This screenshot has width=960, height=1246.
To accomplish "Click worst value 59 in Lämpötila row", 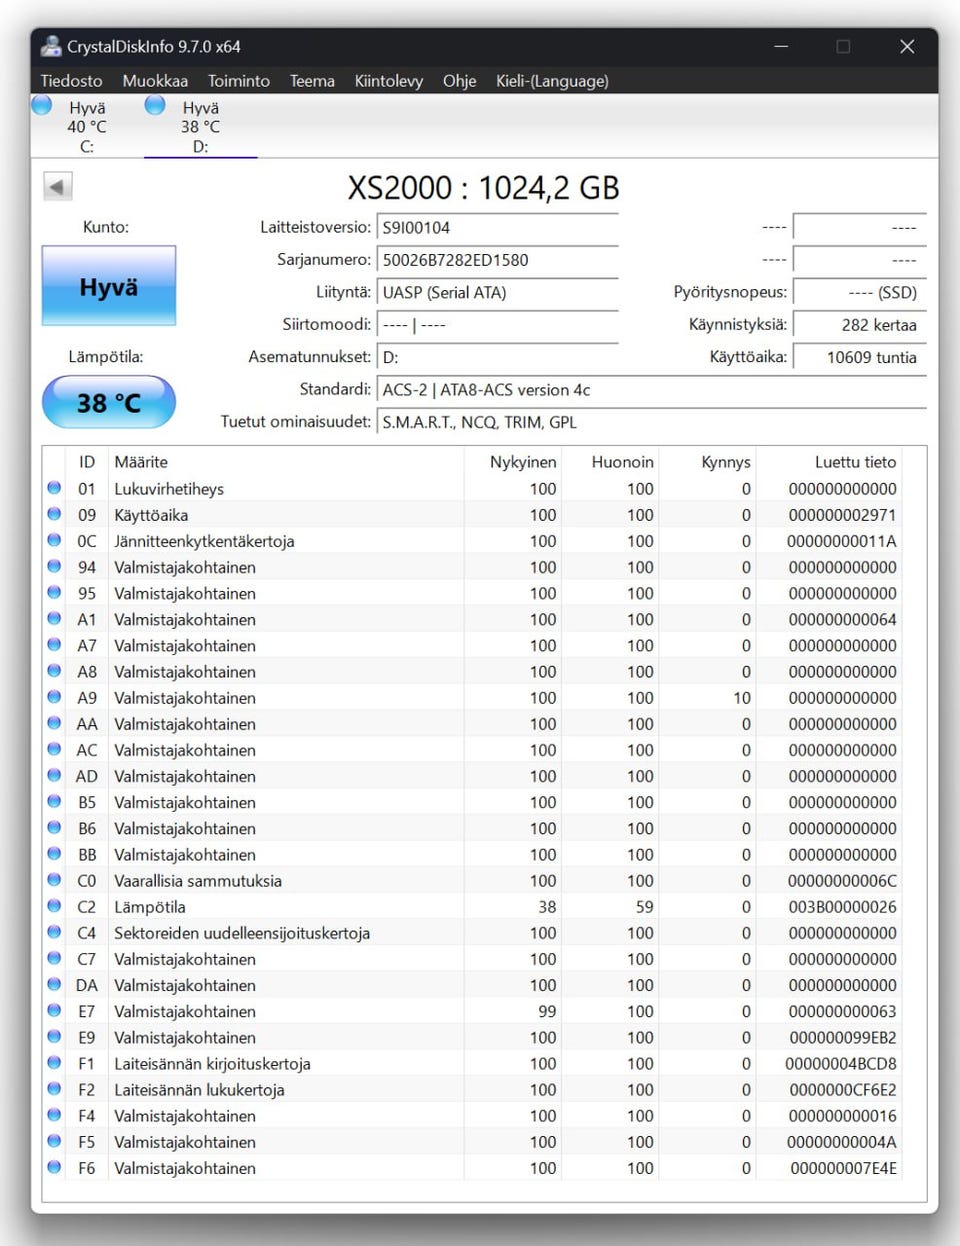I will point(645,907).
